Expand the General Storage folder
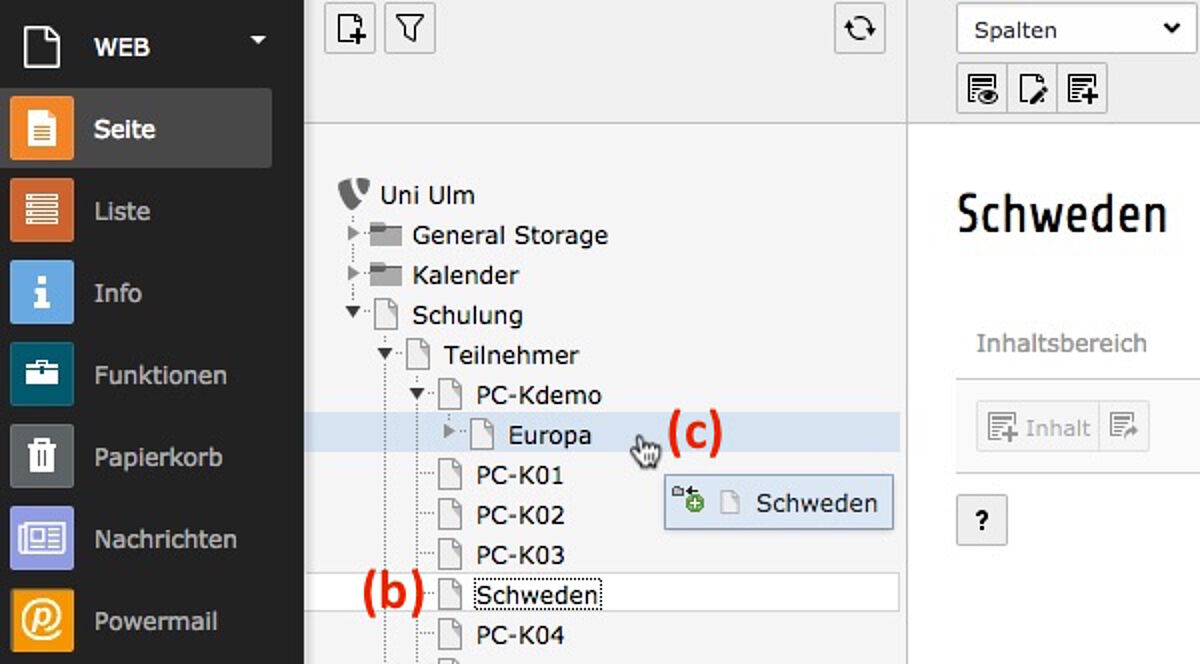 tap(352, 234)
